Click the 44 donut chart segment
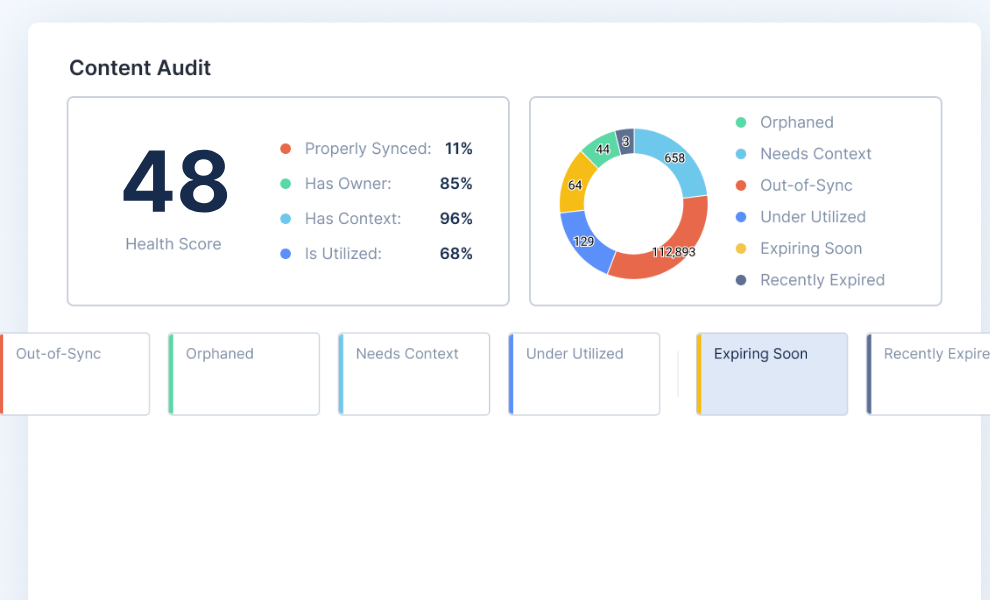 click(x=602, y=149)
